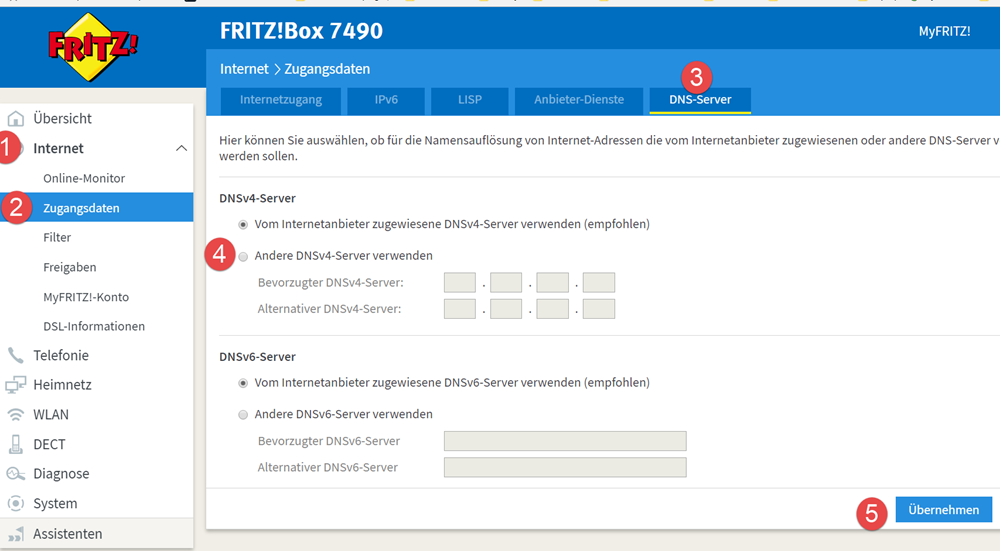Viewport: 1000px width, 551px height.
Task: Open MyFRITZ!-Konto in the sidebar
Action: click(x=86, y=297)
